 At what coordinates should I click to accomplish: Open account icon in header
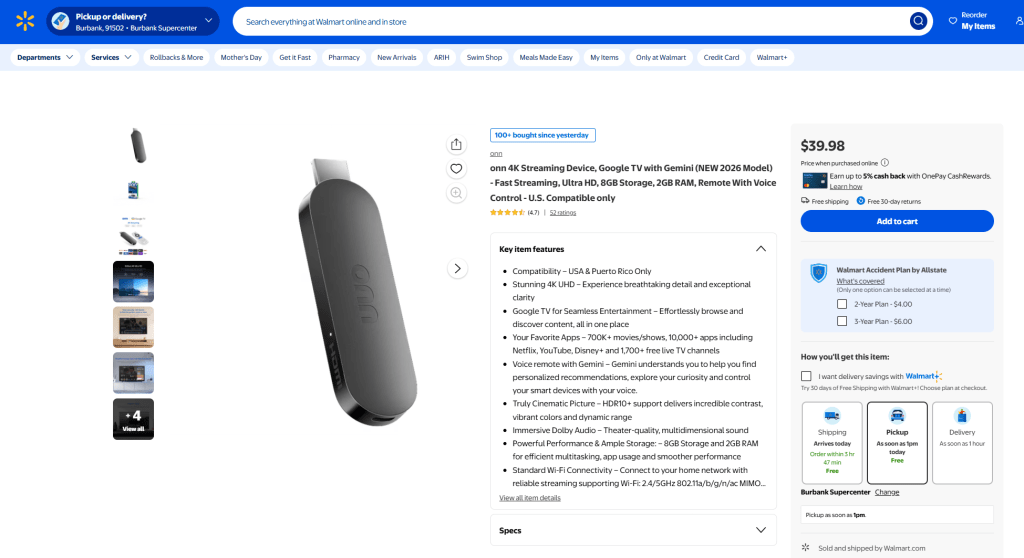click(1019, 21)
